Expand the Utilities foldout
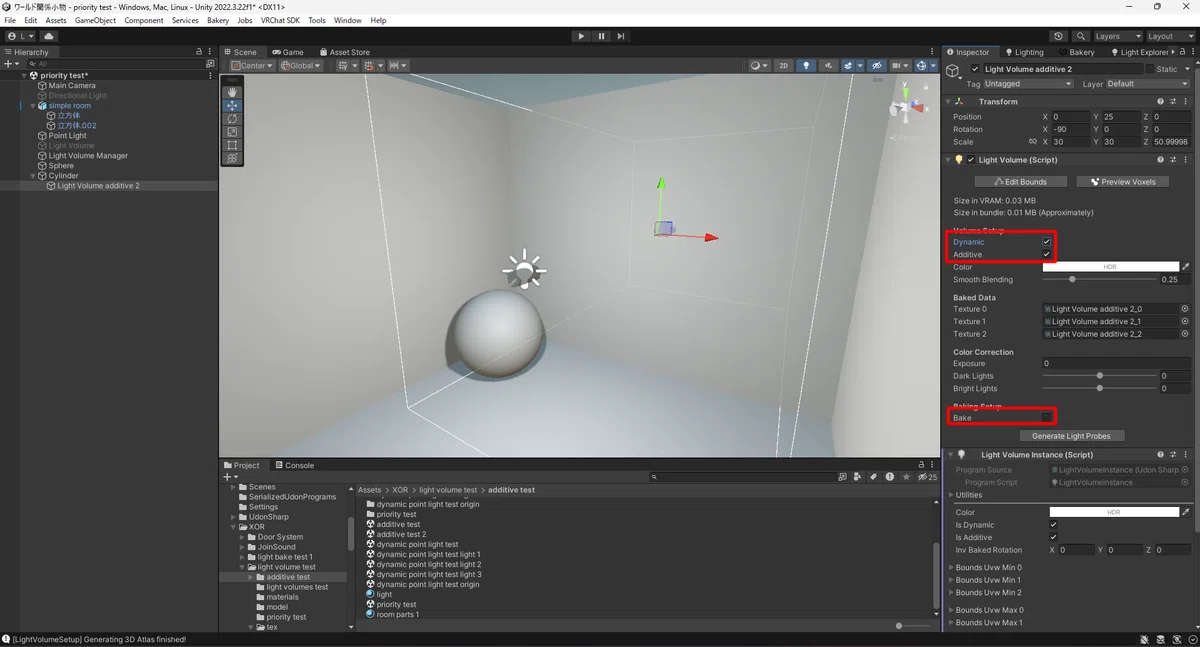This screenshot has height=647, width=1200. point(951,495)
